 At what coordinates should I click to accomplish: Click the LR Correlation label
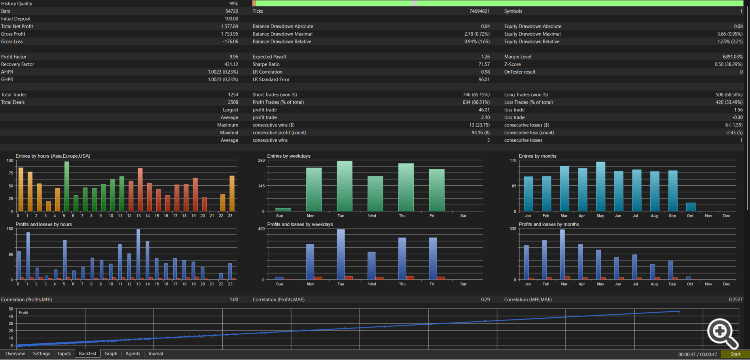tap(267, 72)
